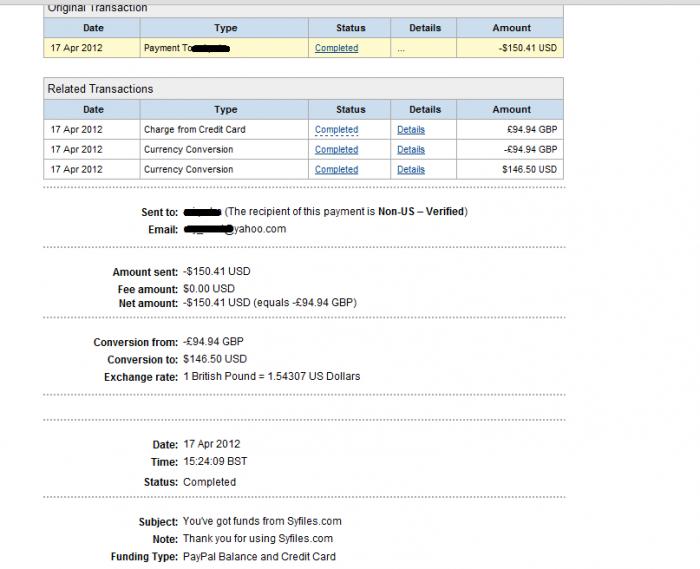Open Details for Charge from Credit Card

(410, 130)
